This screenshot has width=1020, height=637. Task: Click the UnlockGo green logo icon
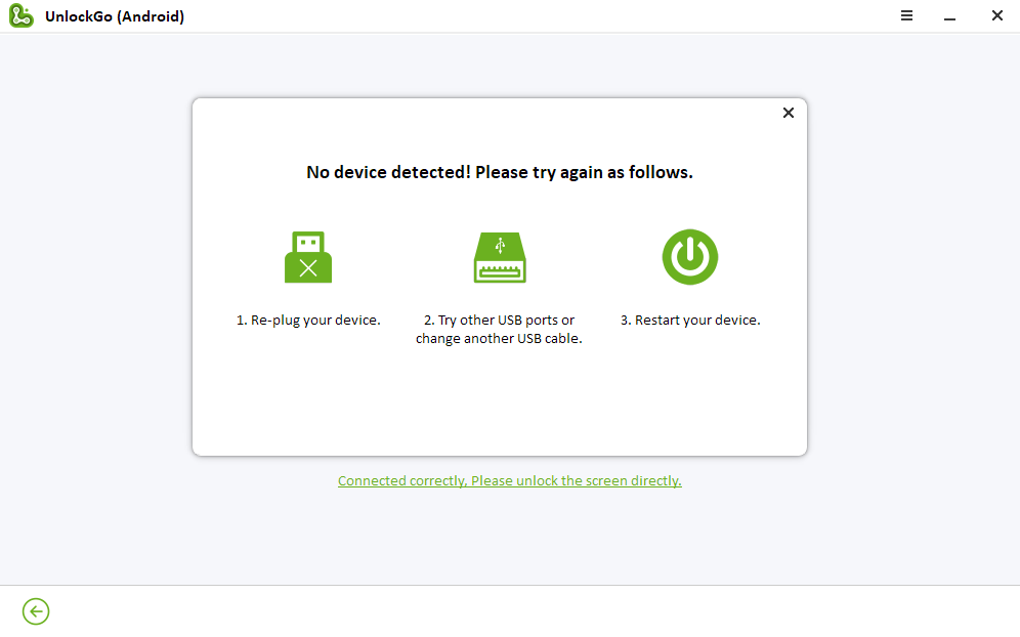(21, 16)
